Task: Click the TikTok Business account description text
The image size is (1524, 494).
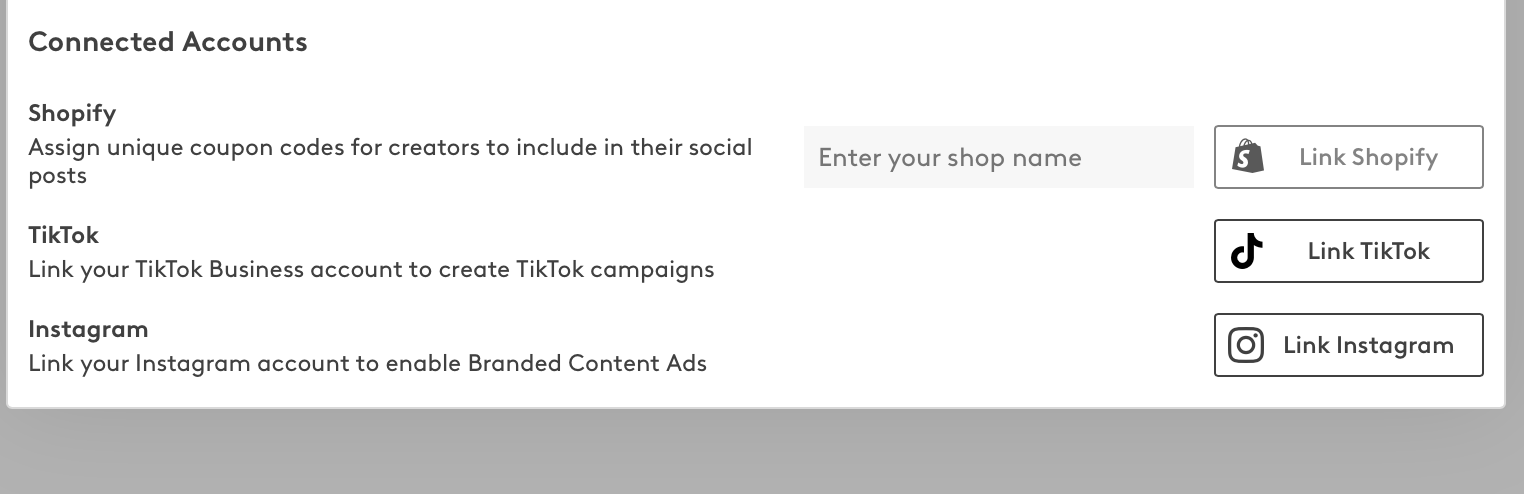Action: 371,270
